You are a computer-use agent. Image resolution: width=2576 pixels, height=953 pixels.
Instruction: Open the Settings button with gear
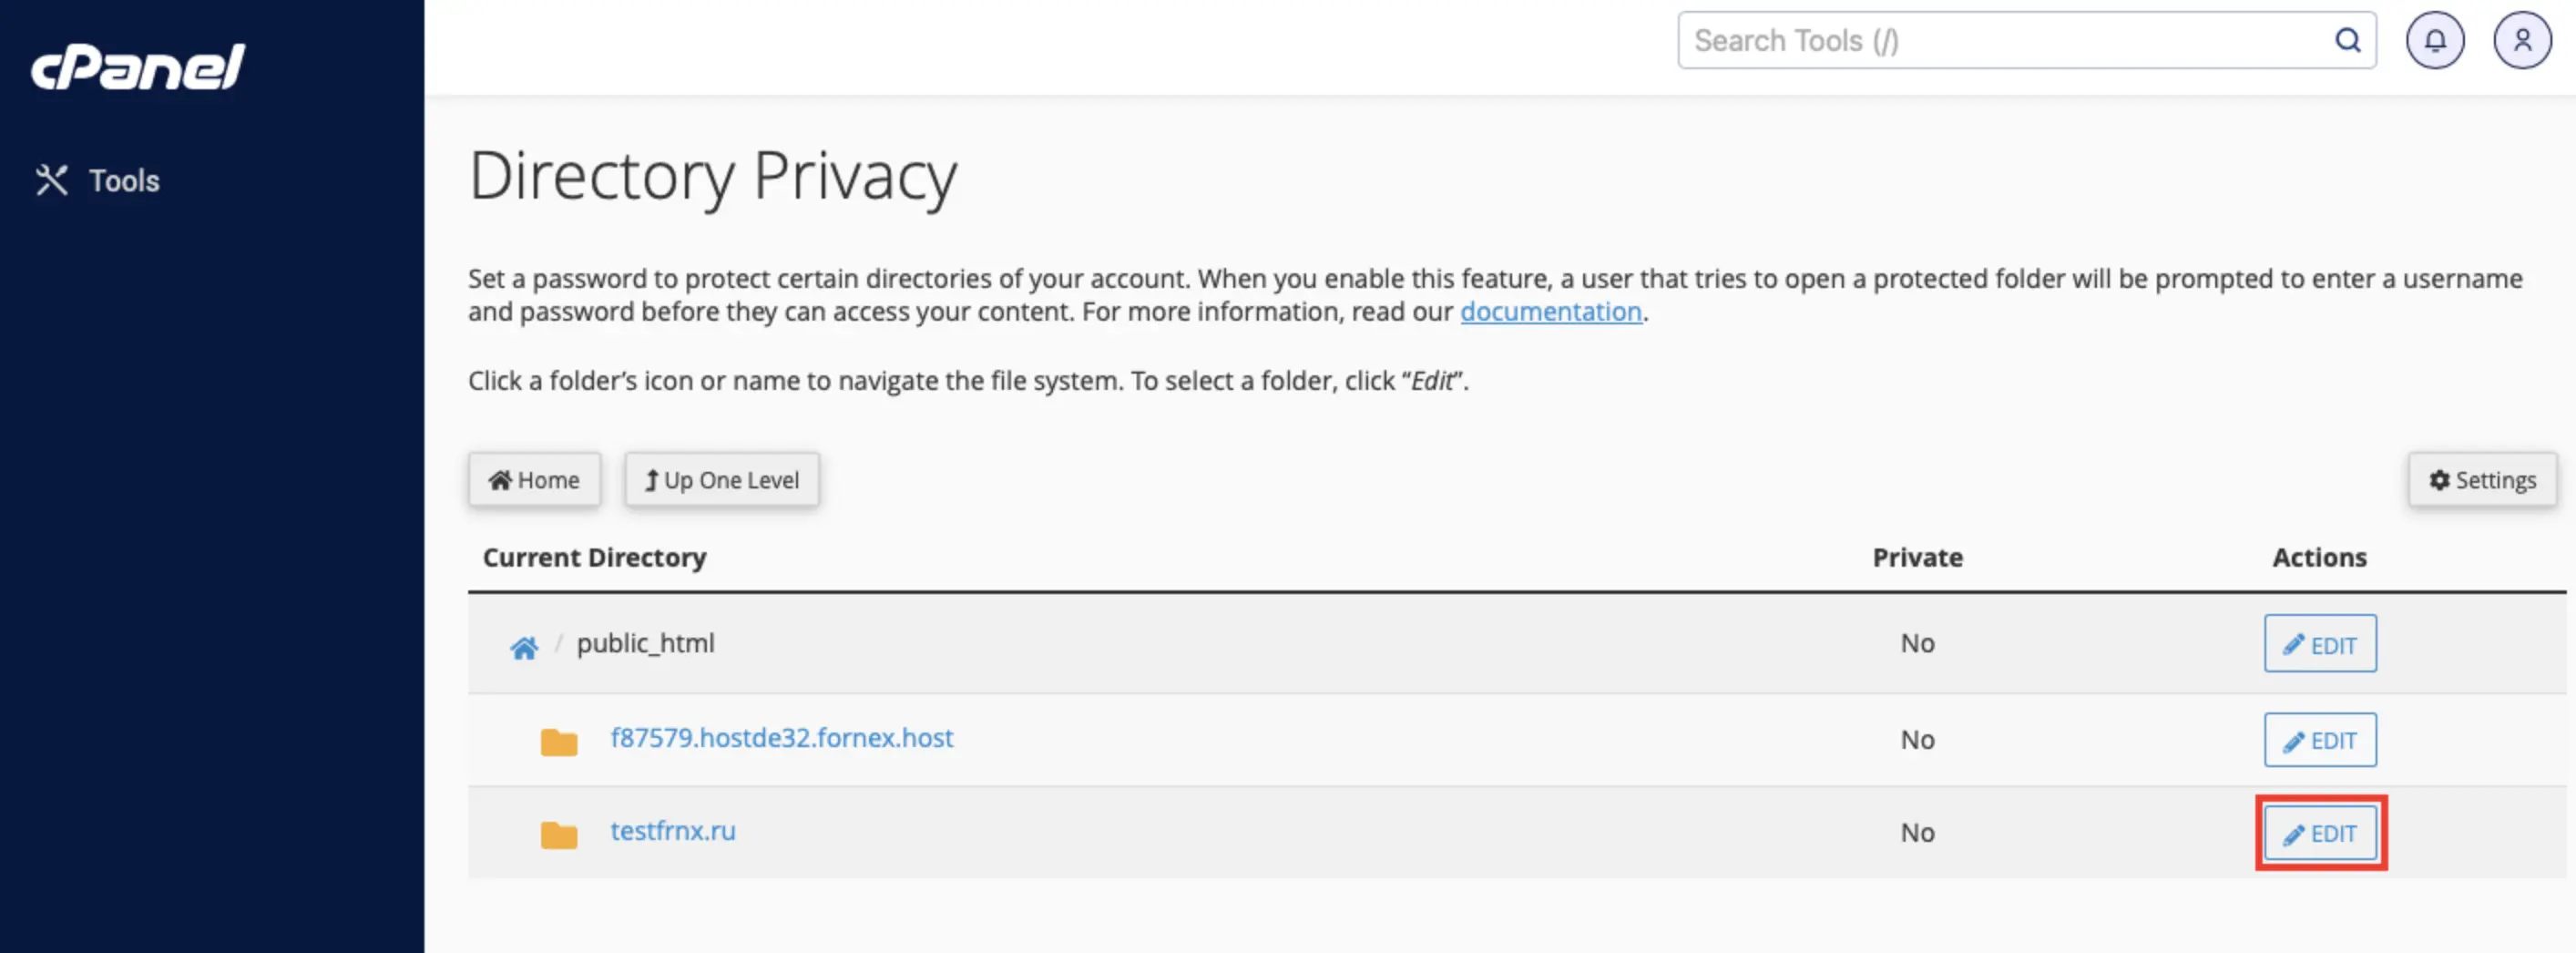coord(2482,480)
